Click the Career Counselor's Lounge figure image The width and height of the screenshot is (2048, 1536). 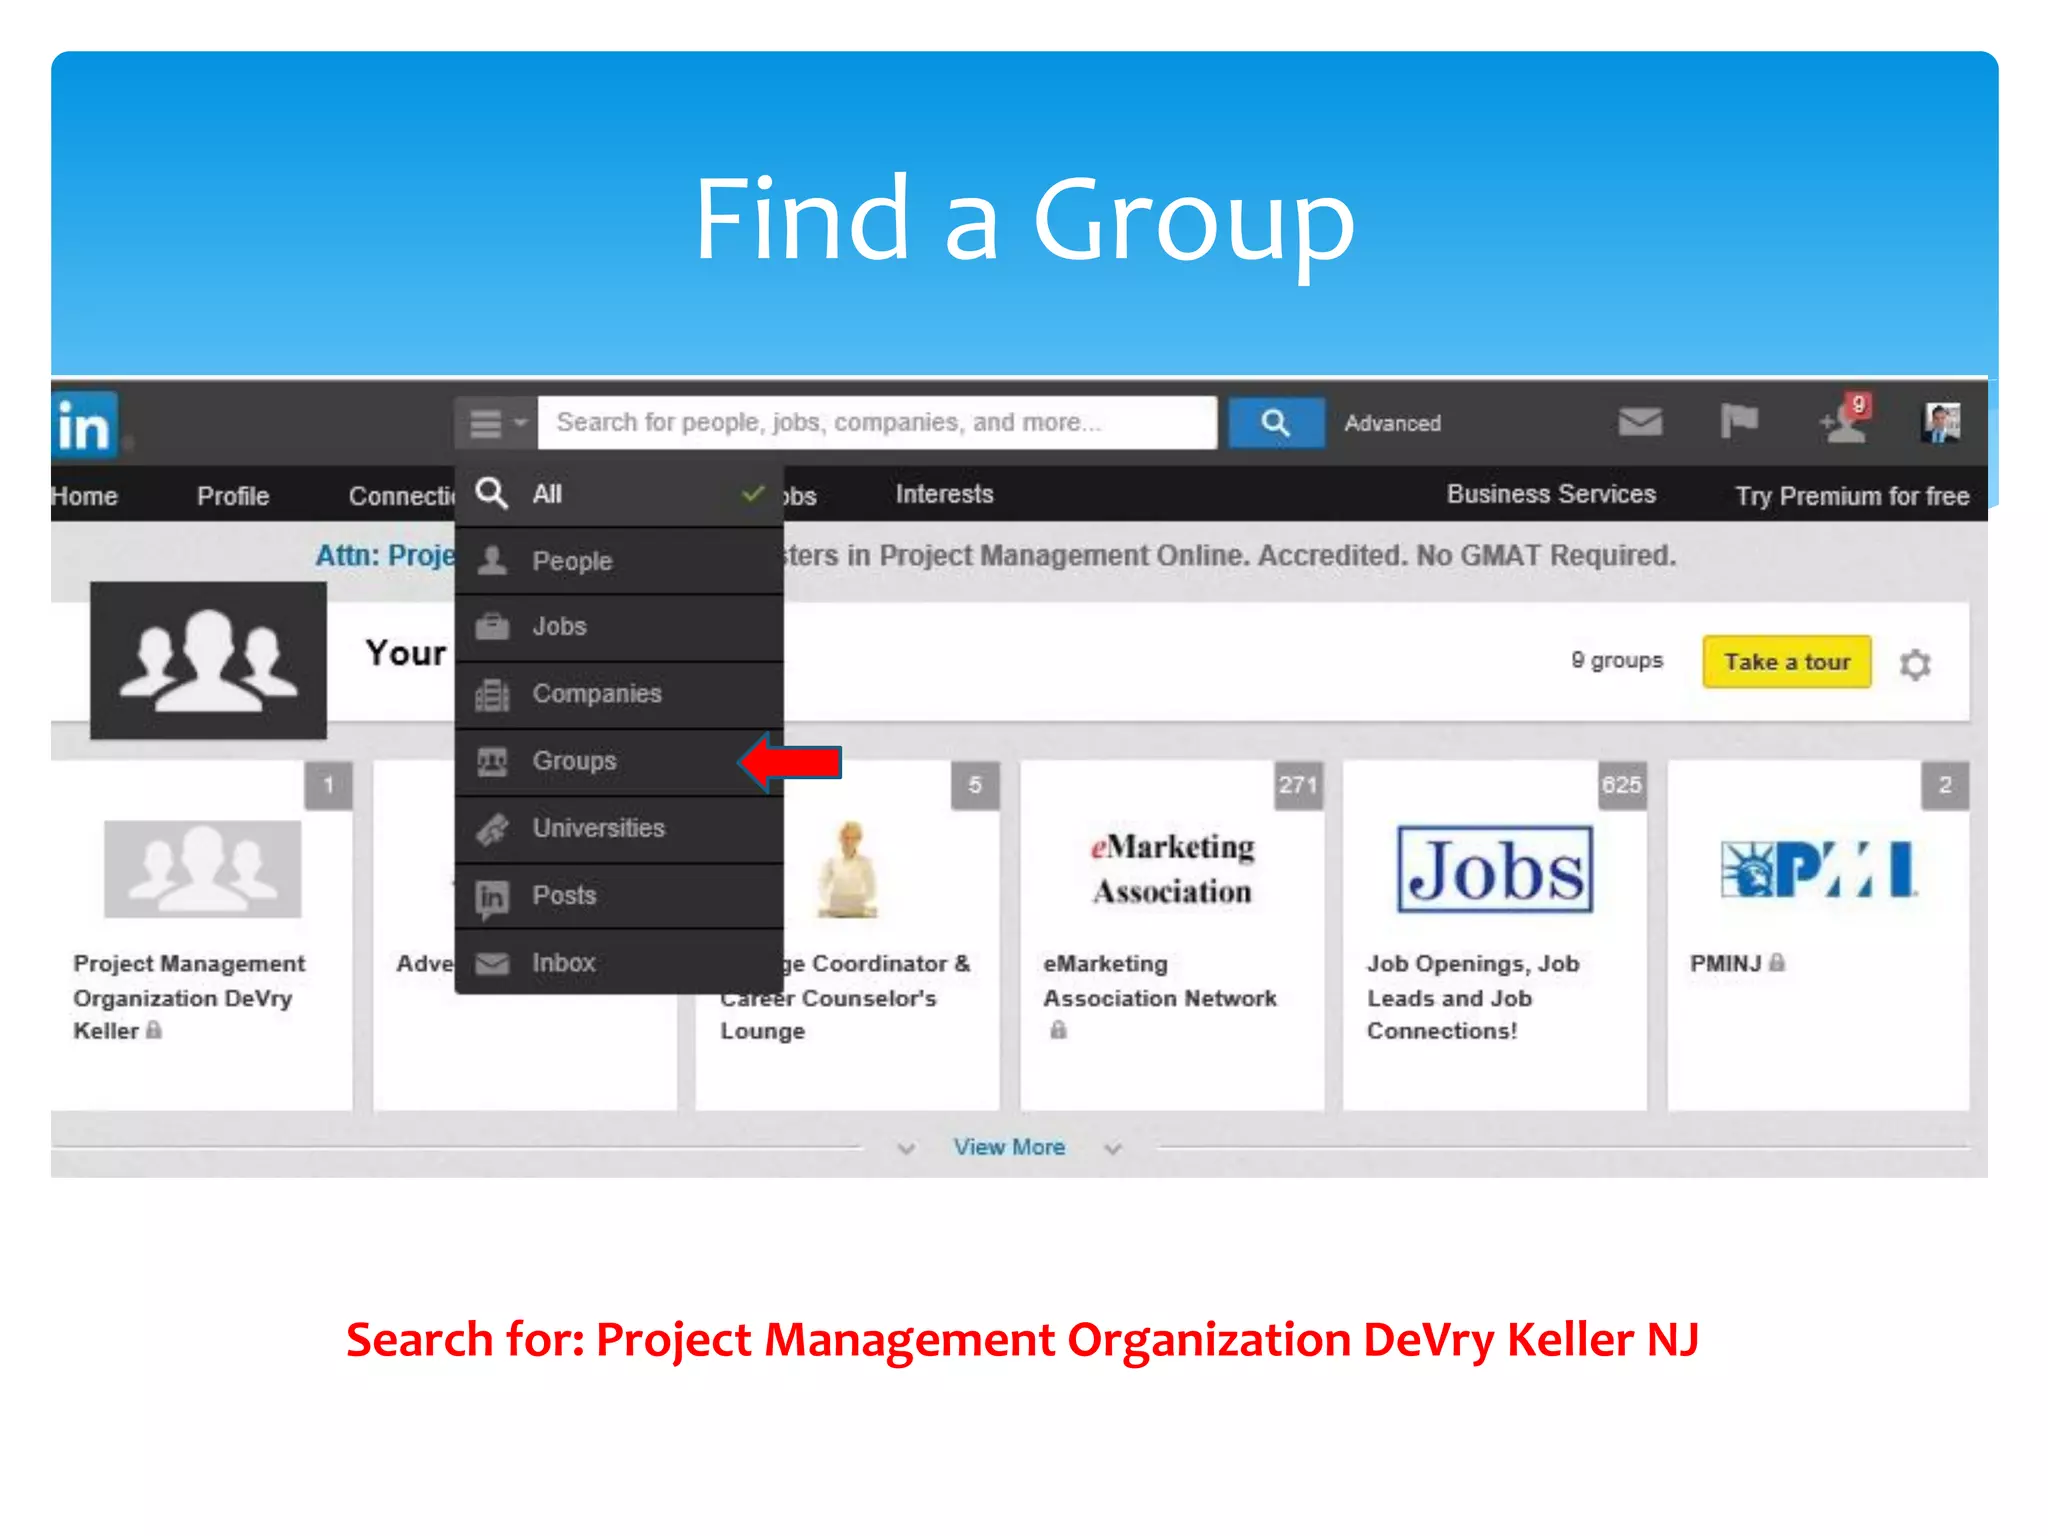(x=848, y=869)
